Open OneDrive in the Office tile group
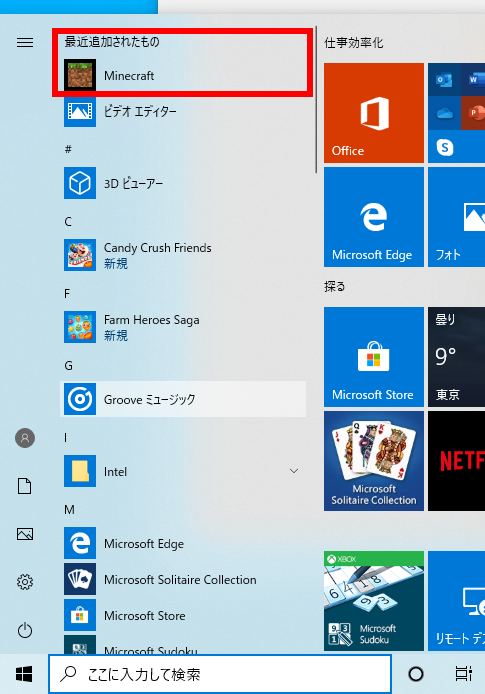Image resolution: width=485 pixels, height=694 pixels. [x=444, y=113]
